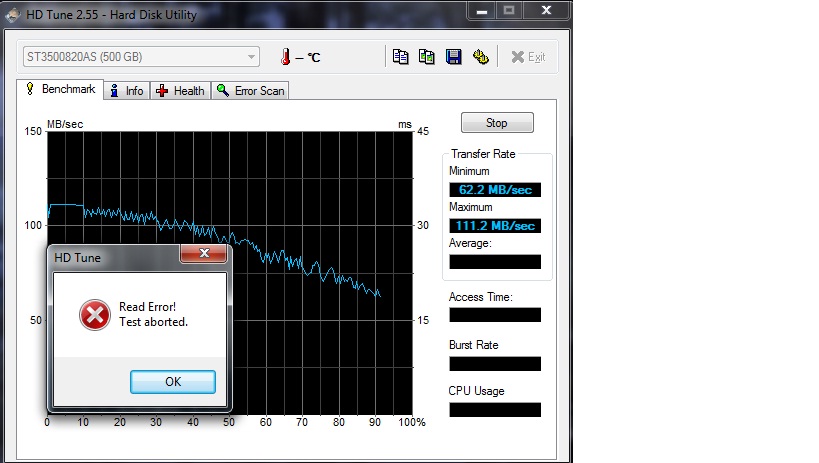819x463 pixels.
Task: Open the ST3500820AS drive dropdown
Action: pos(141,56)
